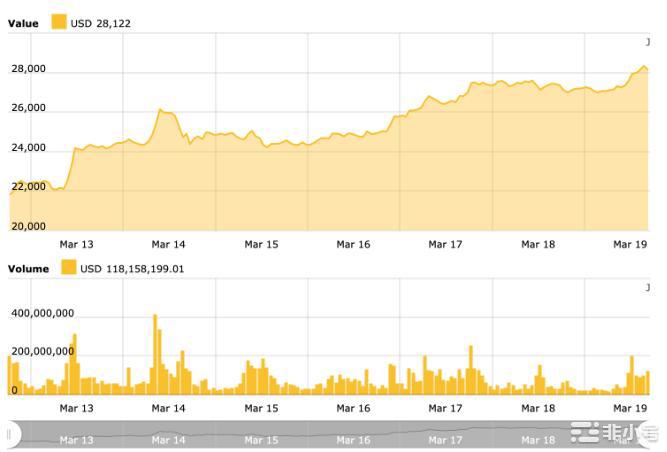Select Mar 15 in the range navigator
Viewport: 667px width, 452px height.
pos(261,439)
